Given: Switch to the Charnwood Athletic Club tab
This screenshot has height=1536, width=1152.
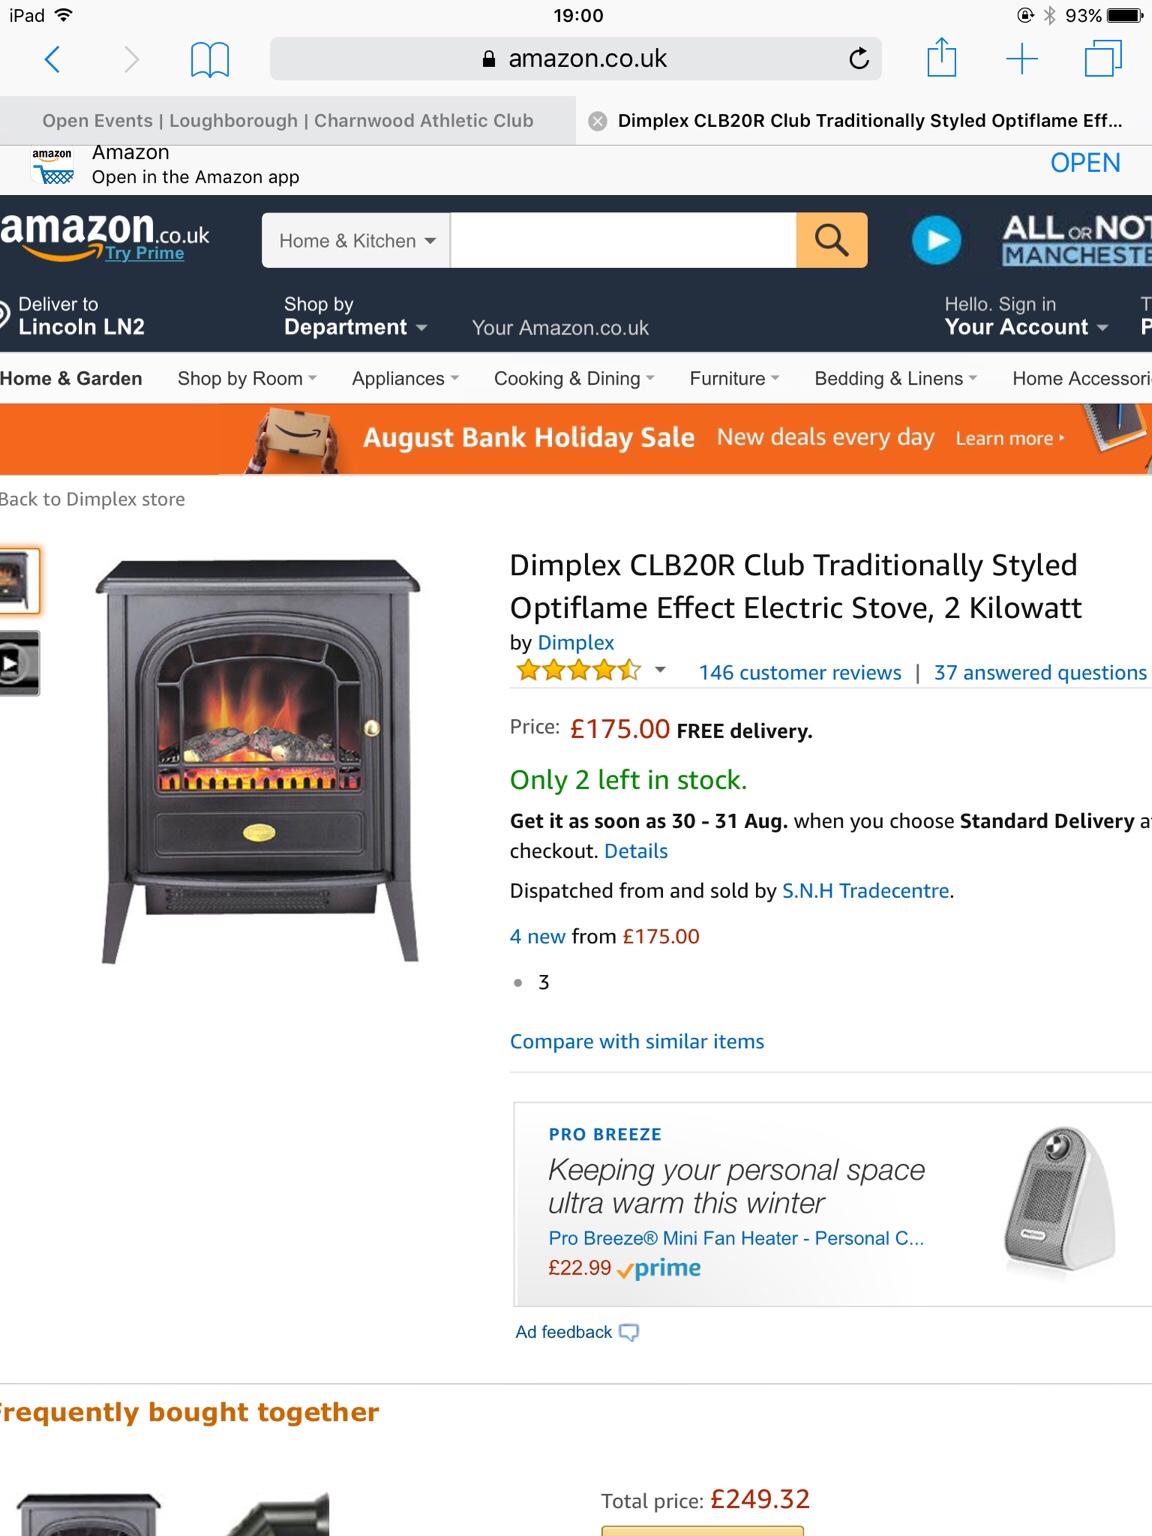Looking at the screenshot, I should point(288,121).
